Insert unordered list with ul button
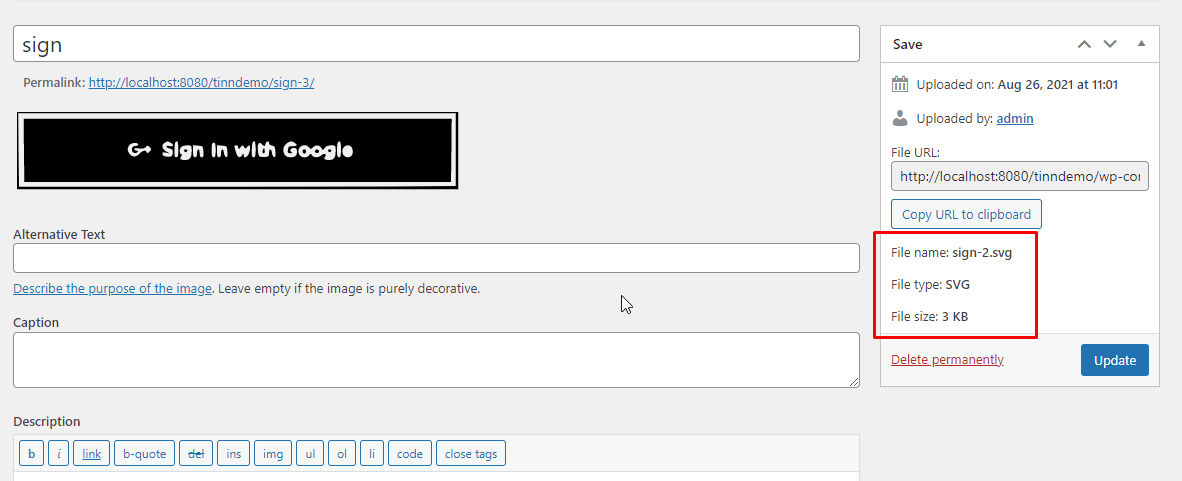 pyautogui.click(x=310, y=453)
